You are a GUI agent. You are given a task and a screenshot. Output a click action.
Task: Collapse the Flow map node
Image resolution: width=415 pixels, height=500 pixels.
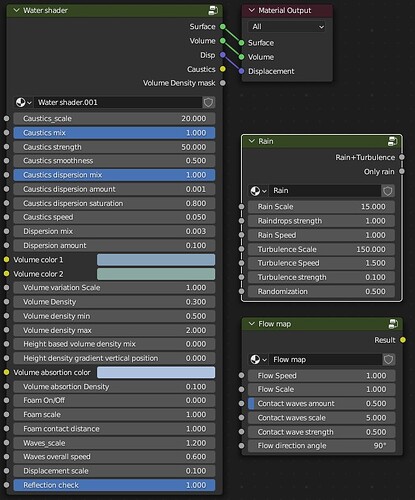tap(252, 324)
